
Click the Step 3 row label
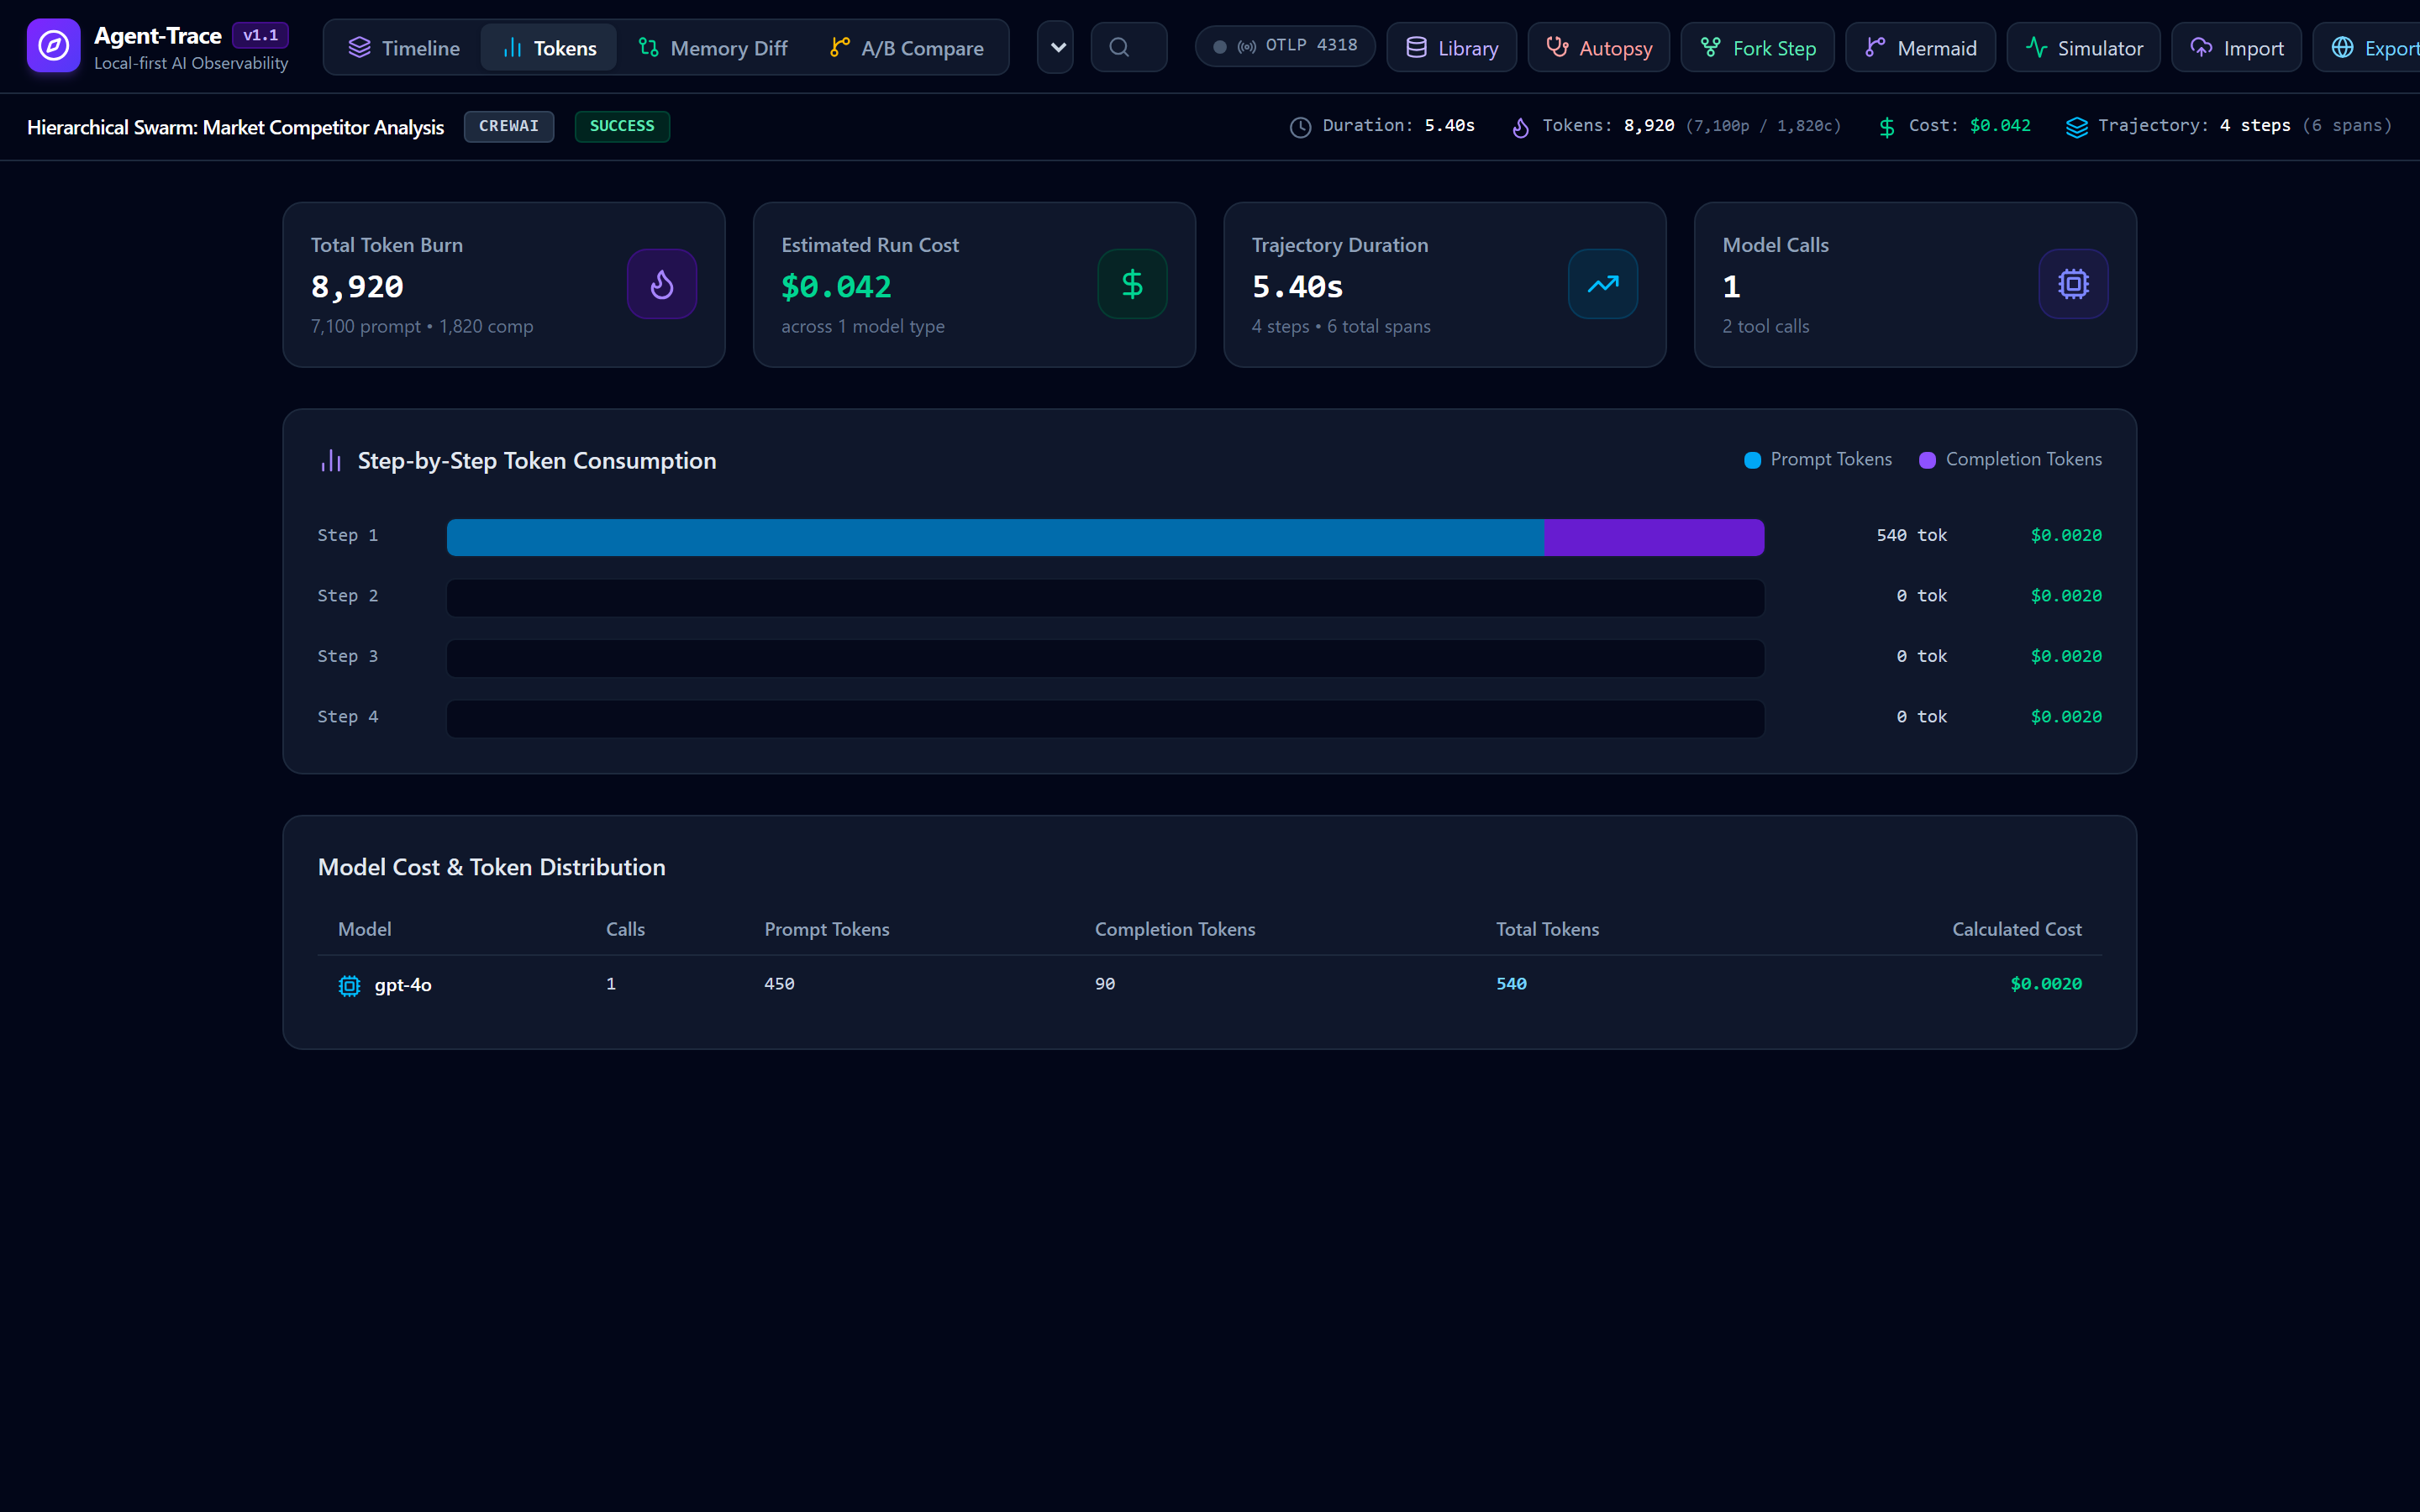[348, 656]
